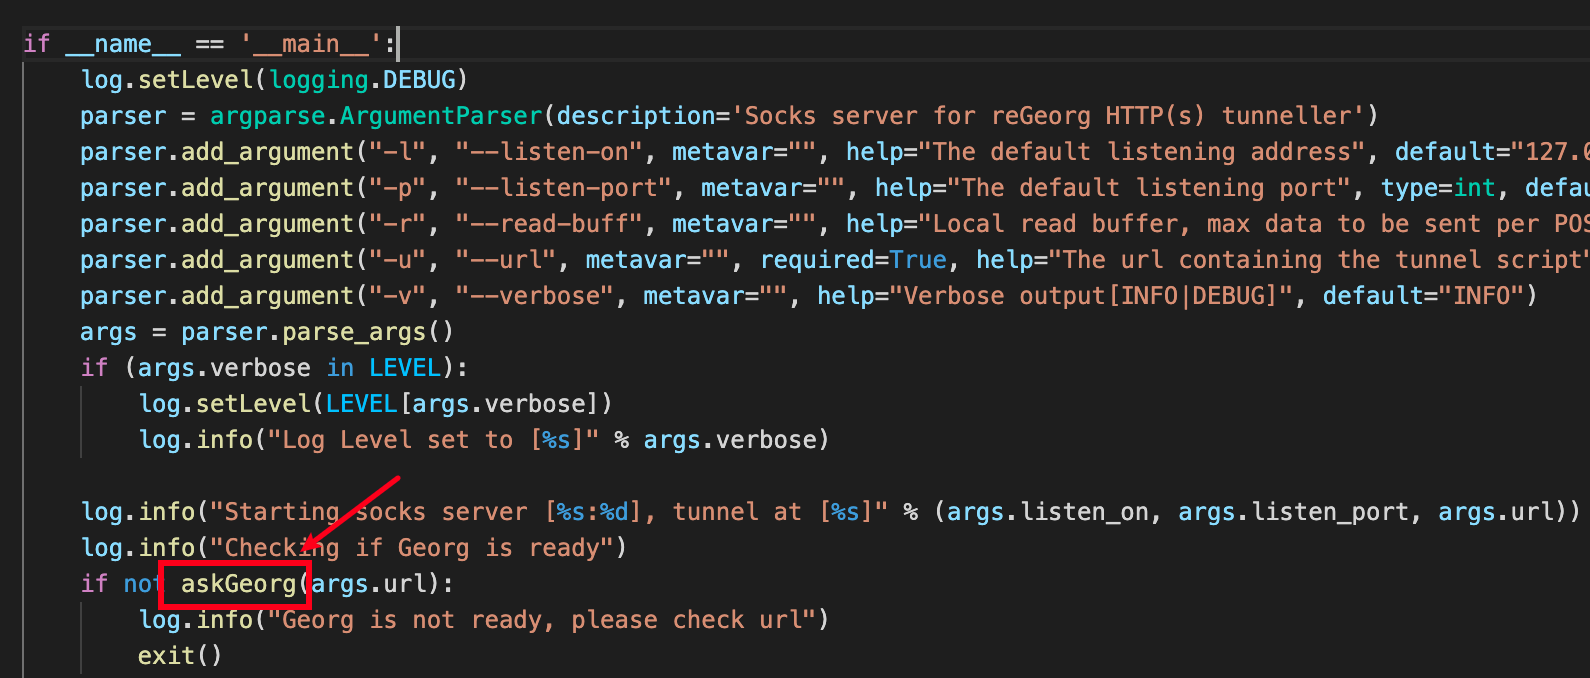The image size is (1590, 678).
Task: Click the default="INFO" value
Action: pos(1482,296)
